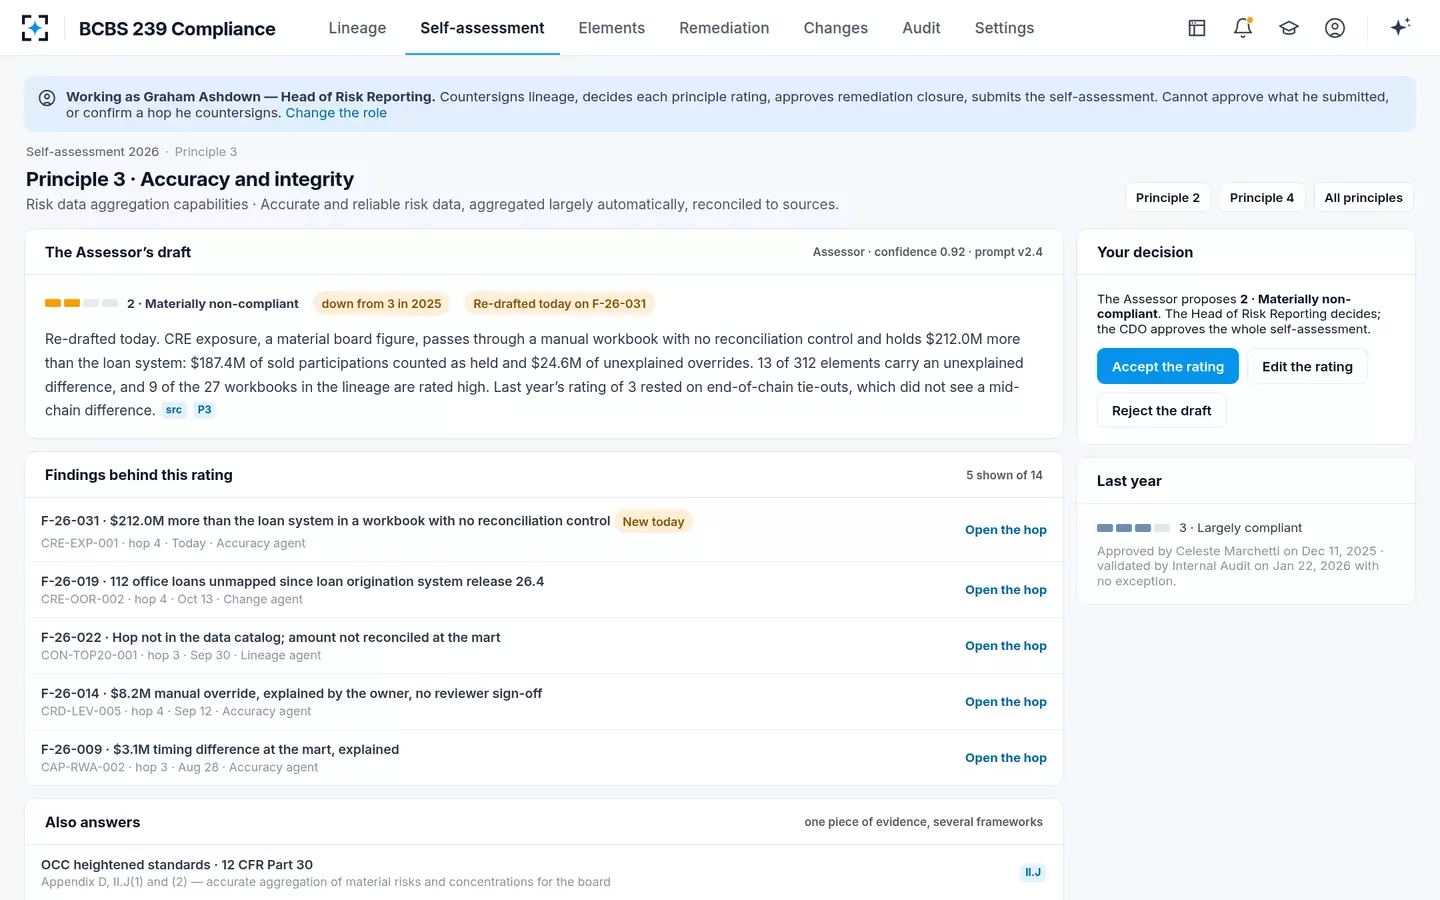Navigate to Principle 2

coord(1167,197)
